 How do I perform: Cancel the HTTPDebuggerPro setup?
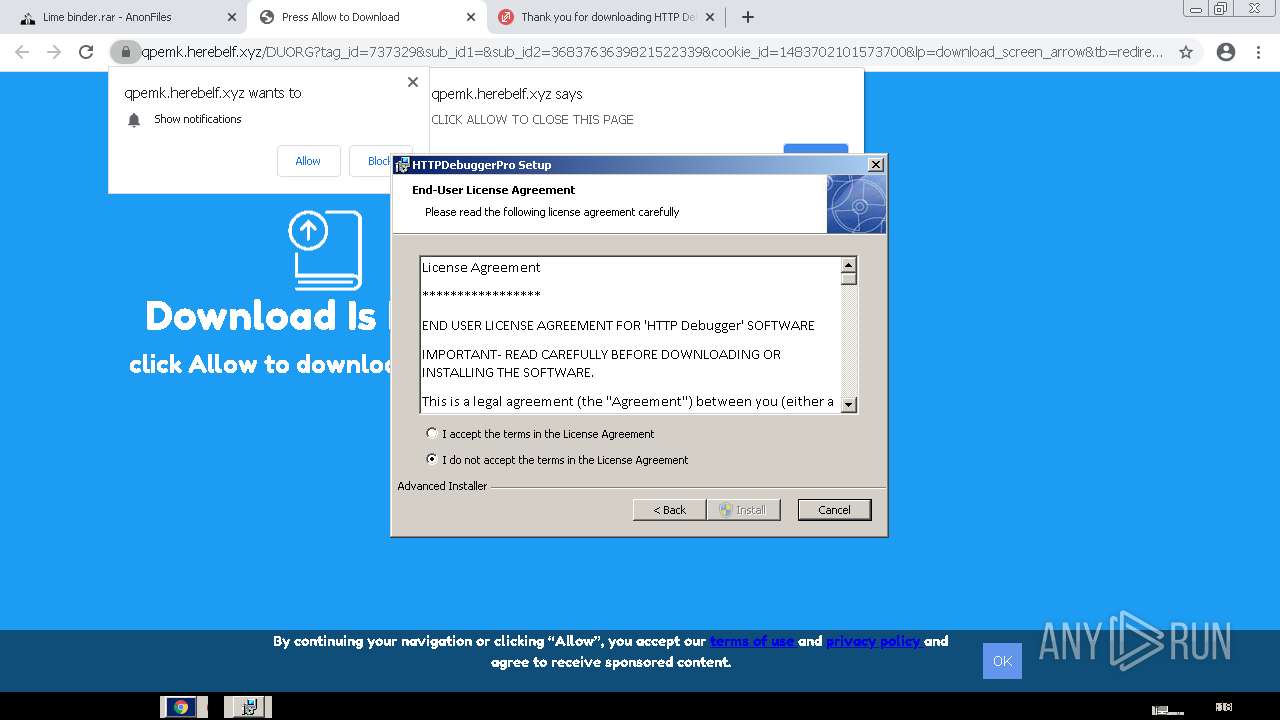[834, 510]
